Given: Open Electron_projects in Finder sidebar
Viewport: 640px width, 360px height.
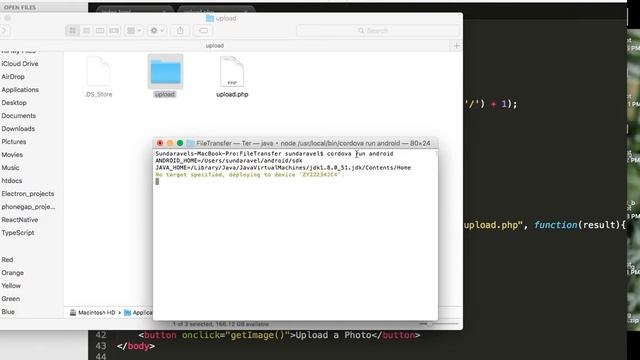Looking at the screenshot, I should [28, 194].
